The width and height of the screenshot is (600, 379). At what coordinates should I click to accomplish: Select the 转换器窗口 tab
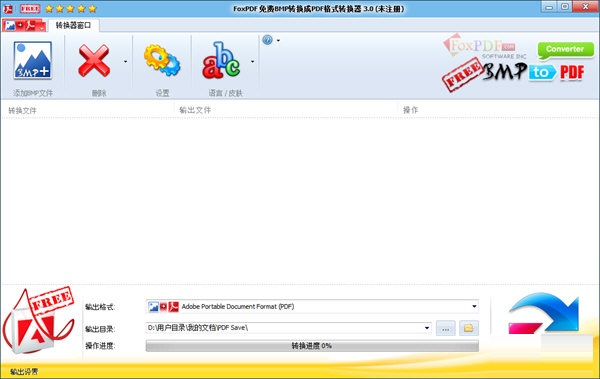(73, 25)
